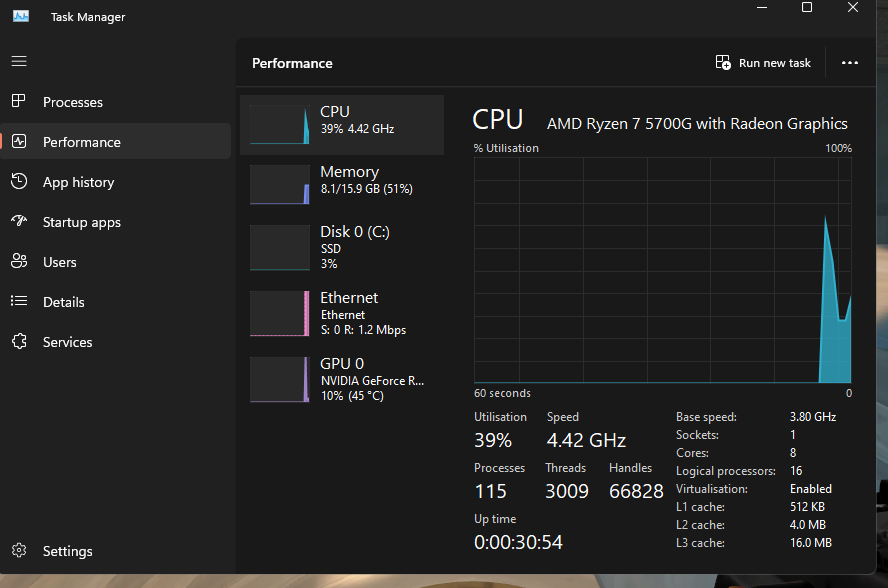Click the L3 cache 16.0 MB value
Screen dimensions: 888x588
[x=811, y=543]
